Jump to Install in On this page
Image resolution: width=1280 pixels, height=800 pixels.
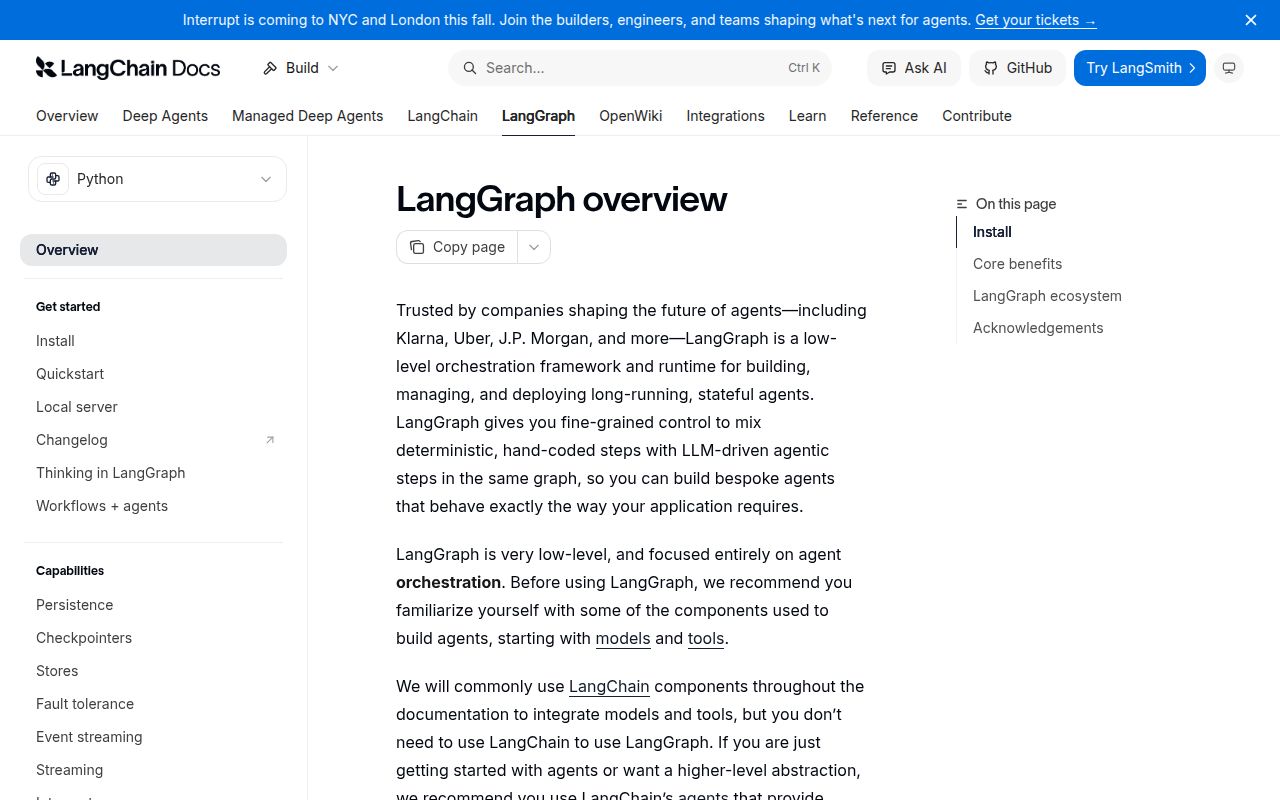tap(992, 232)
